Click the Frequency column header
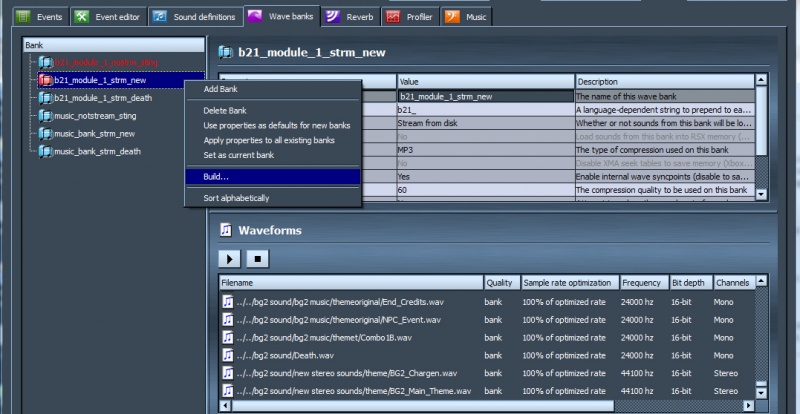Image resolution: width=800 pixels, height=414 pixels. point(642,283)
